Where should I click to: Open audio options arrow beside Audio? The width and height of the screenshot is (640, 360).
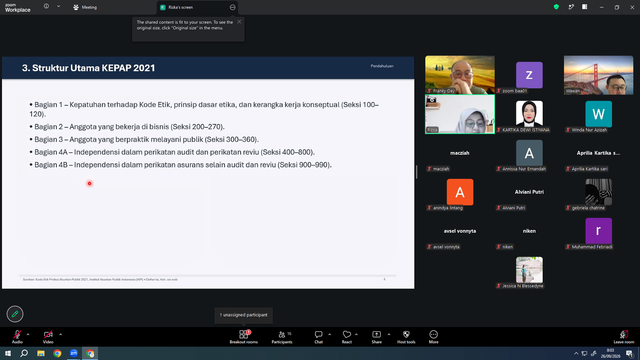tap(28, 334)
